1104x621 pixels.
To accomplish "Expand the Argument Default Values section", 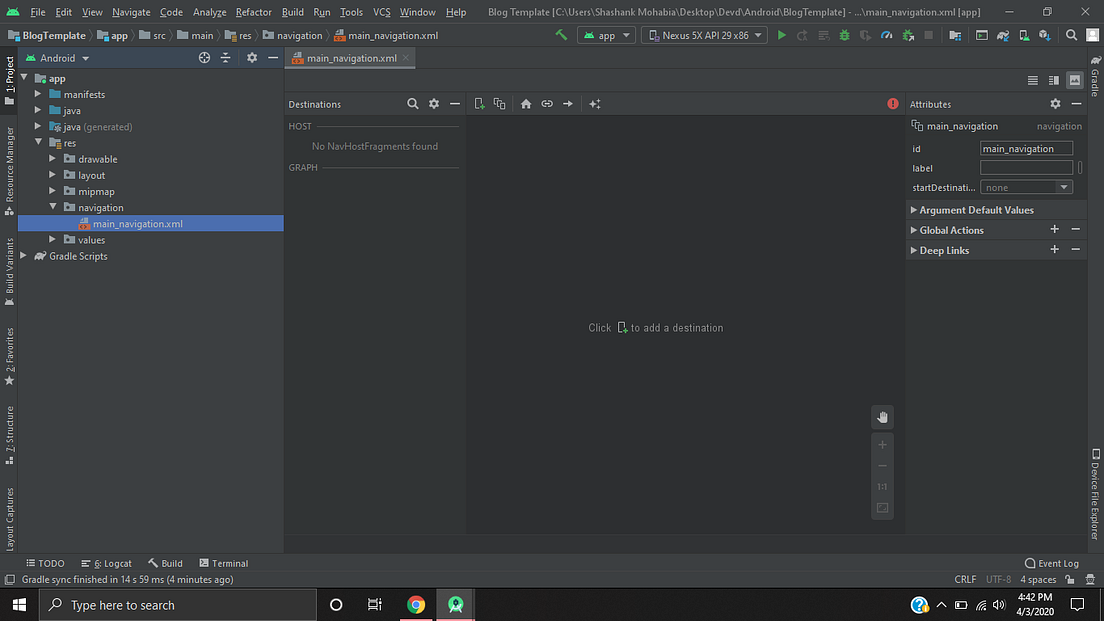I will 913,209.
